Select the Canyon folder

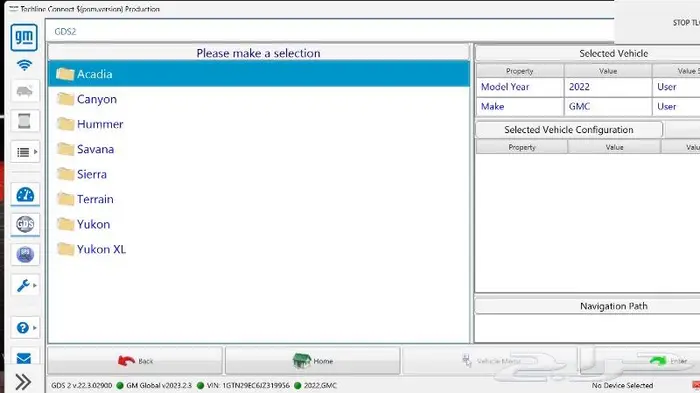point(259,99)
